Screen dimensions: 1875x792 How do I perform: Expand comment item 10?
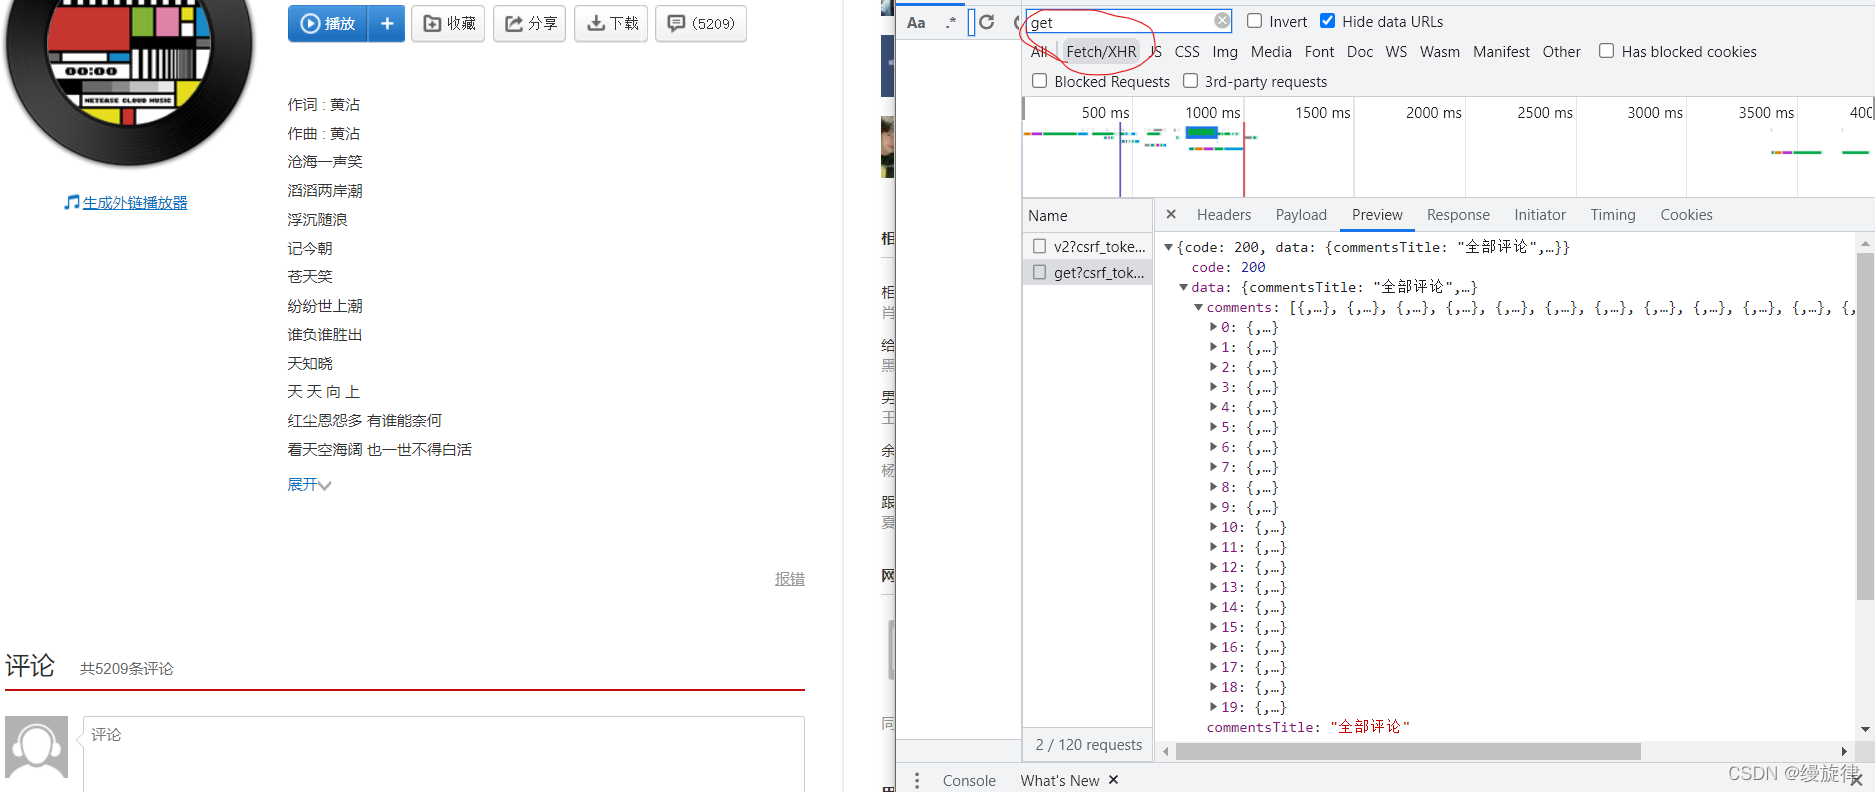[x=1213, y=527]
